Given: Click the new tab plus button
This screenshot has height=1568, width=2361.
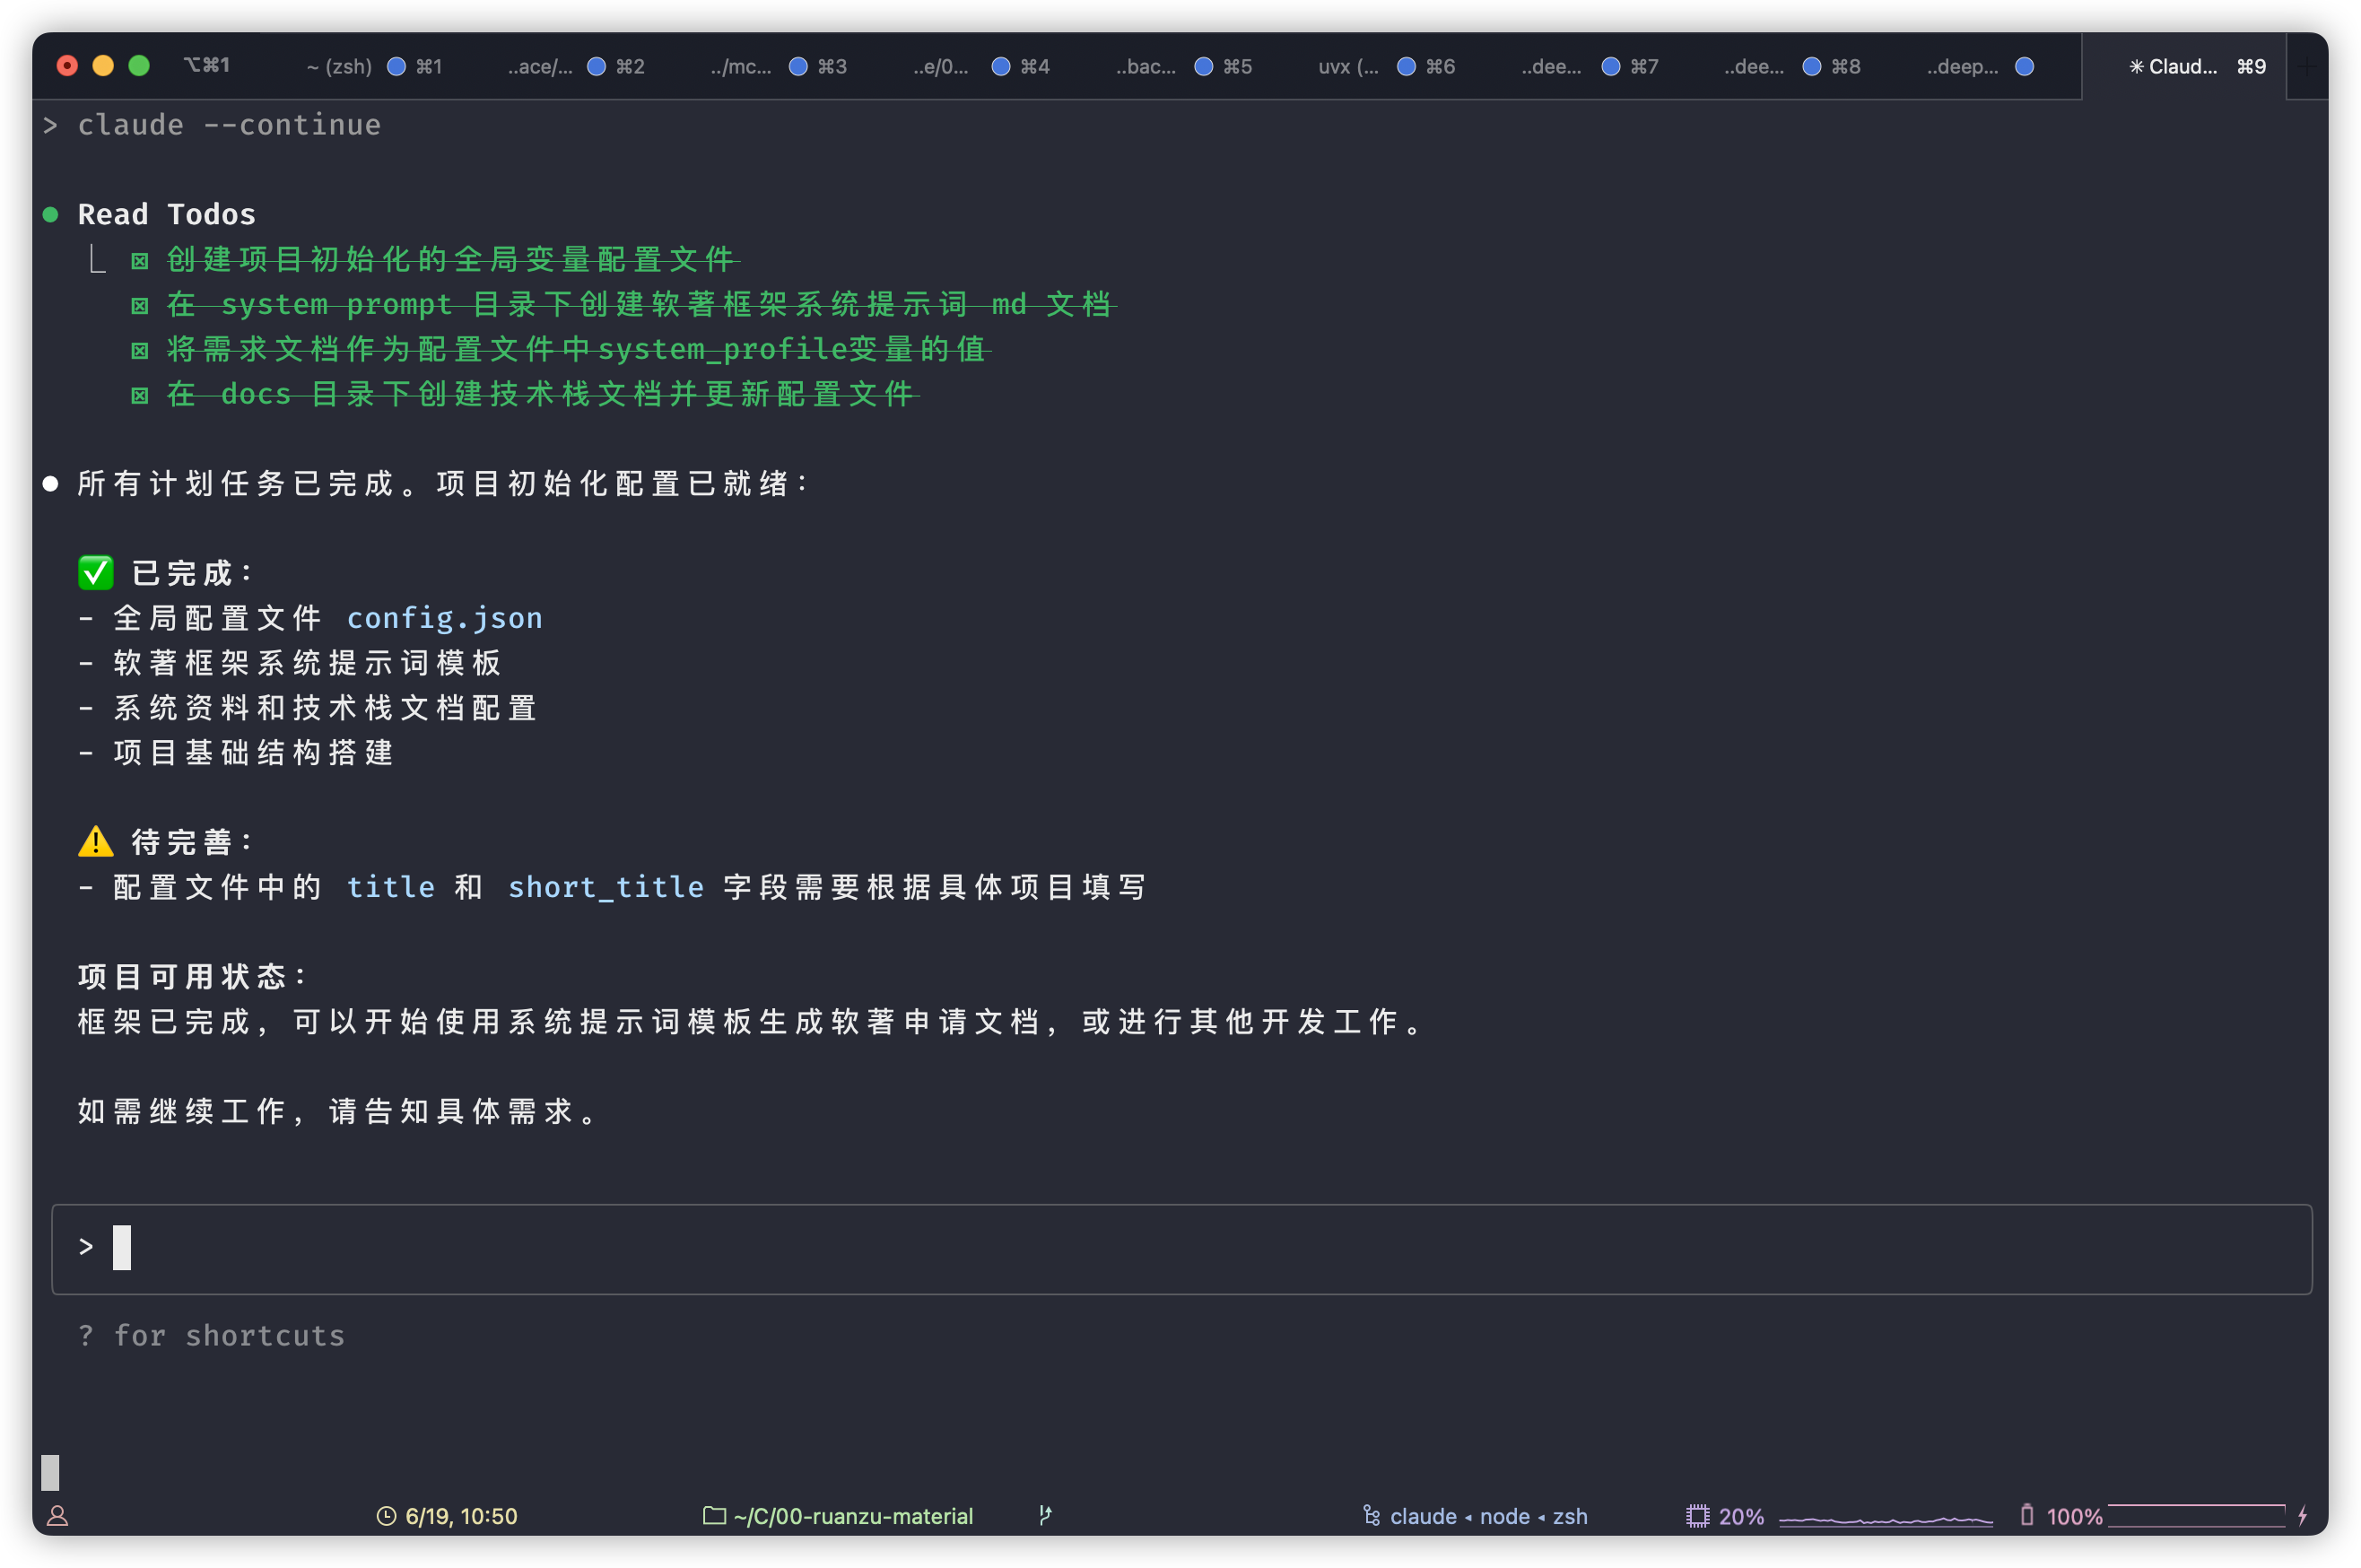Looking at the screenshot, I should [x=2307, y=67].
